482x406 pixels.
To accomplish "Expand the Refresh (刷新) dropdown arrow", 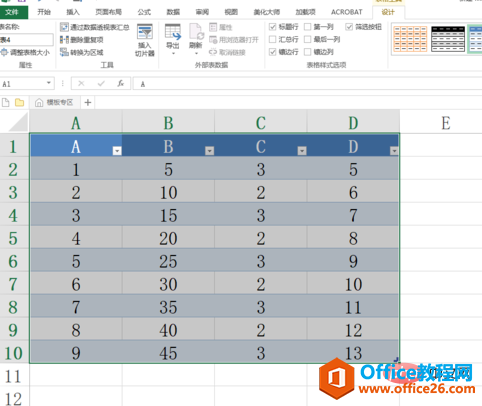I will pos(196,54).
